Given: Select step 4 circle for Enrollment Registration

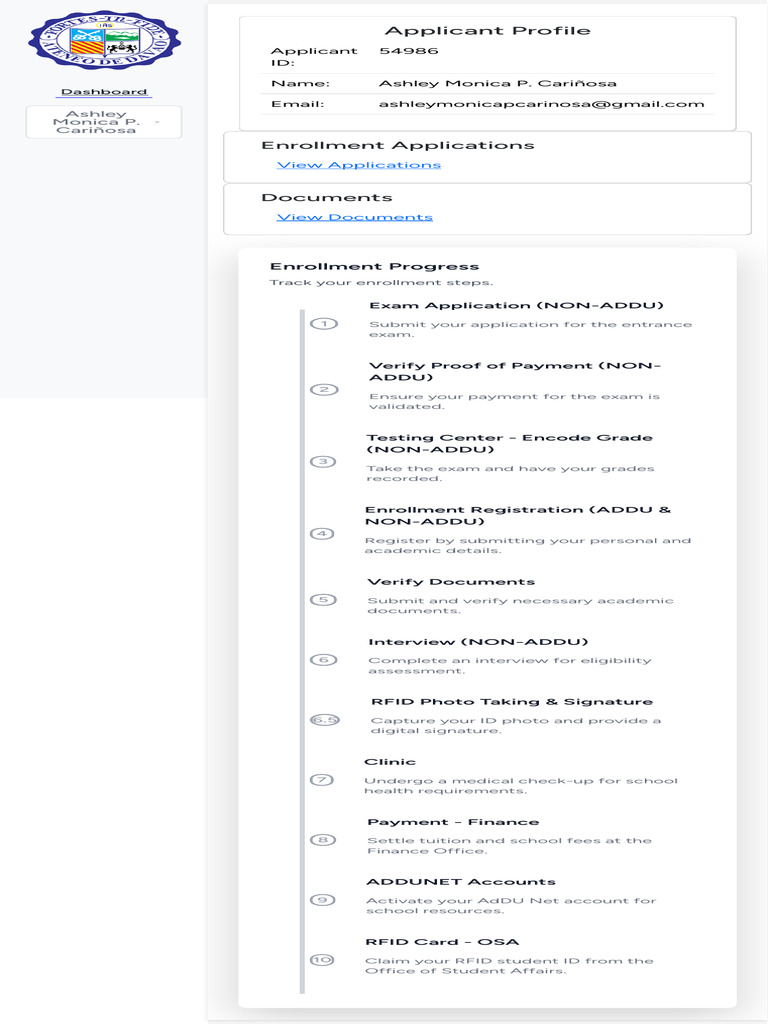Looking at the screenshot, I should (x=321, y=534).
